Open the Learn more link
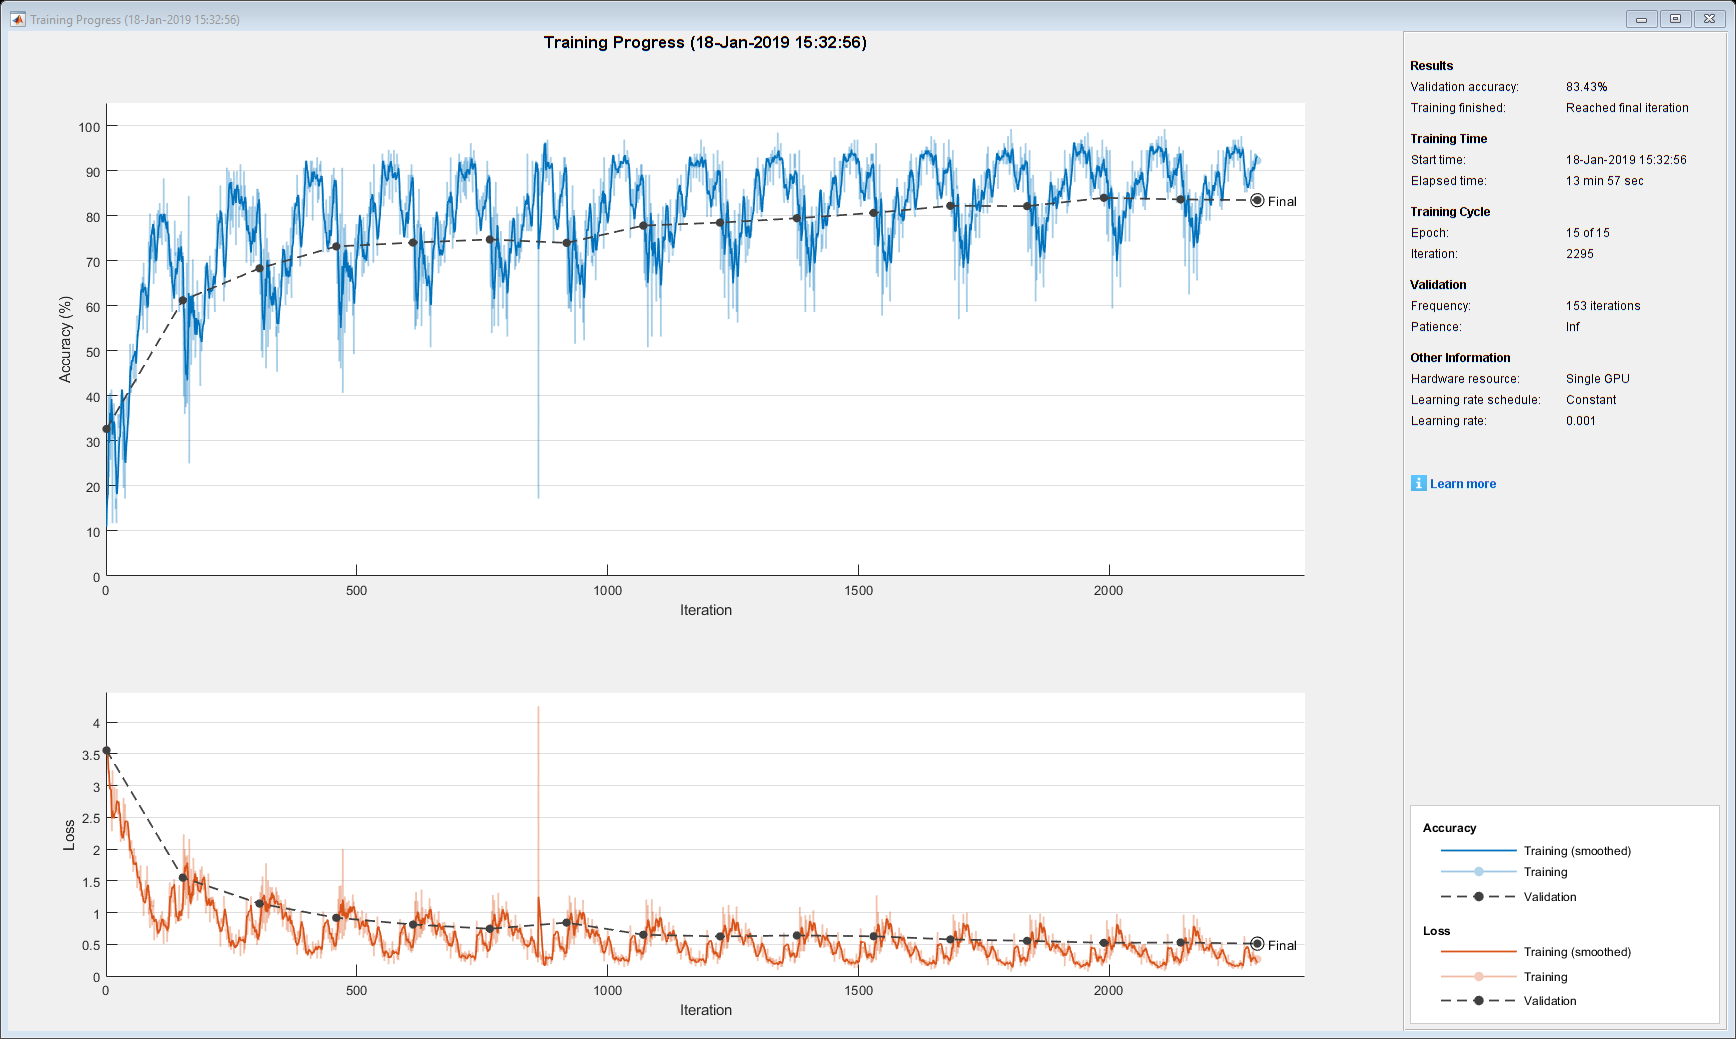The width and height of the screenshot is (1736, 1039). pos(1463,484)
